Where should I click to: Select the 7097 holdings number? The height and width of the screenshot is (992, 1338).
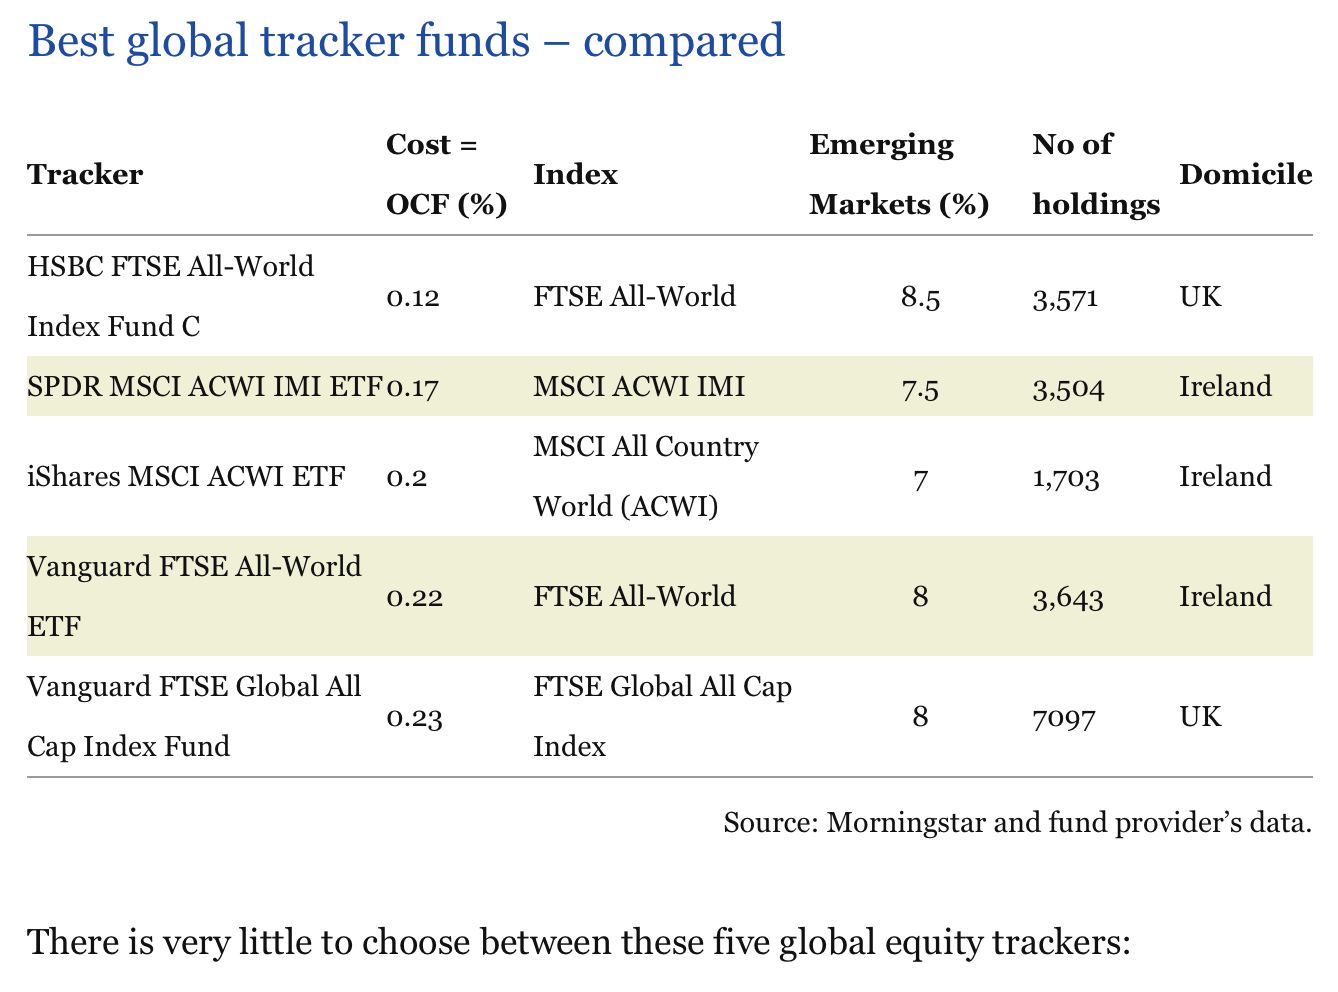click(x=1064, y=718)
